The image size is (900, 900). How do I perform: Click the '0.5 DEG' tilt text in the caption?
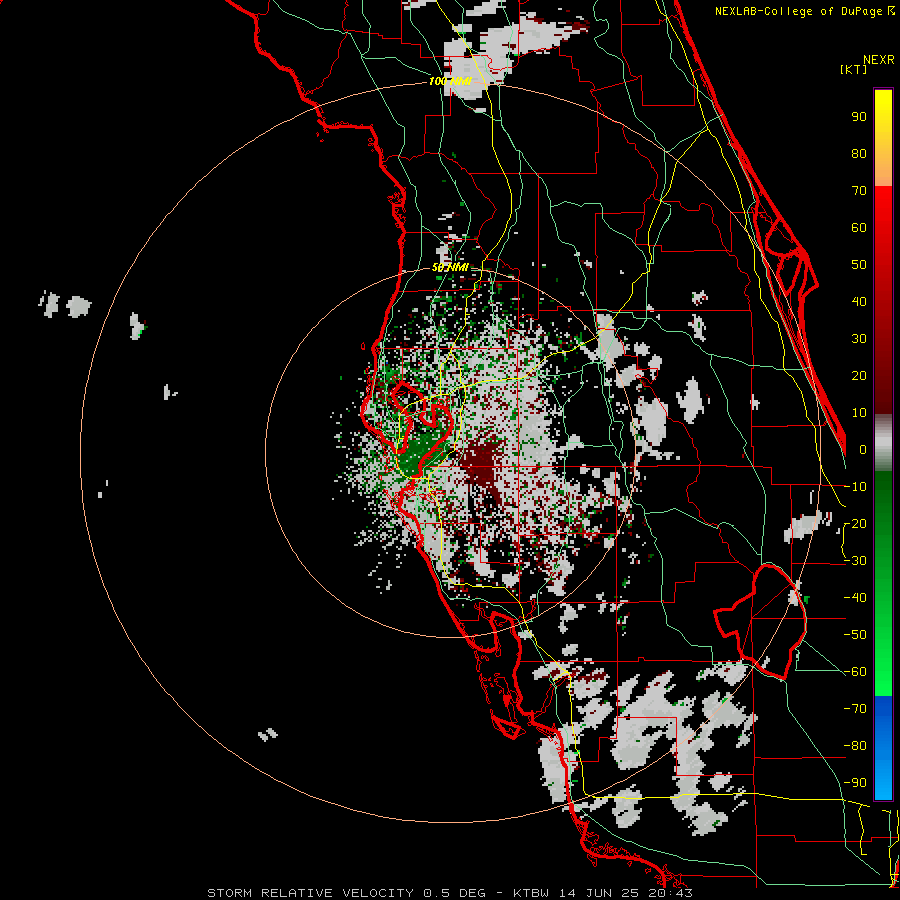click(x=455, y=893)
